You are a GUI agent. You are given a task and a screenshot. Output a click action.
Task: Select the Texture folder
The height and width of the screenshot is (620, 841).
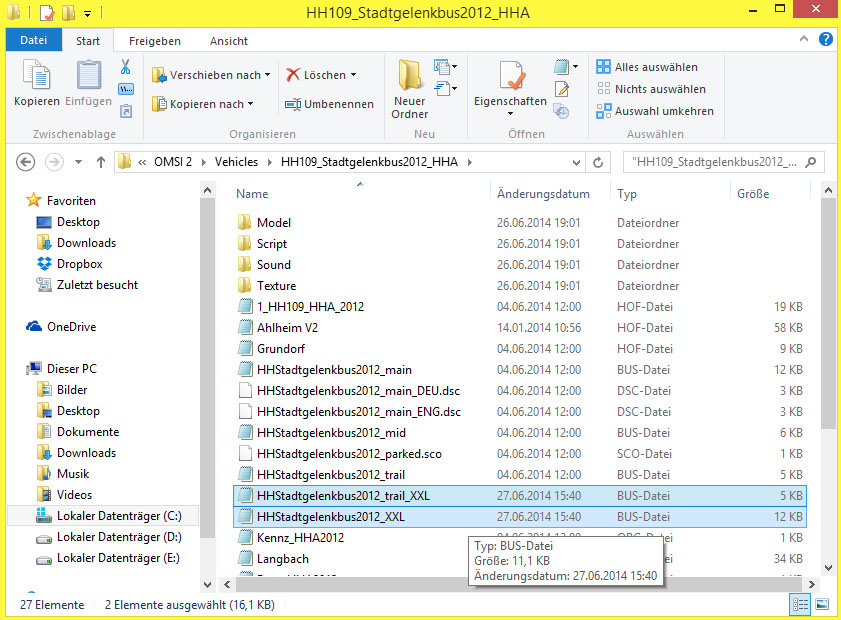pyautogui.click(x=276, y=285)
